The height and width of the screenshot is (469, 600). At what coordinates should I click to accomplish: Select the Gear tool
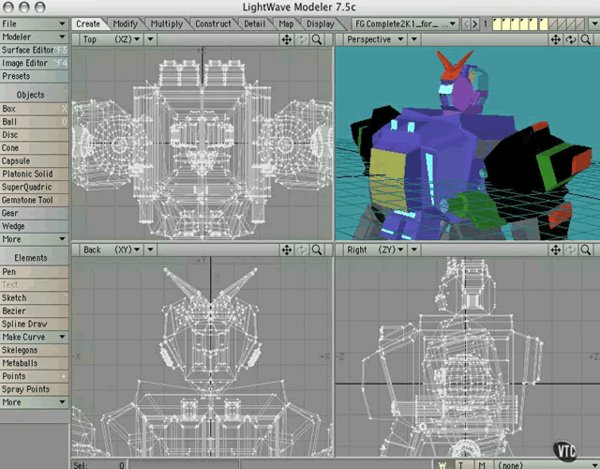pos(34,213)
